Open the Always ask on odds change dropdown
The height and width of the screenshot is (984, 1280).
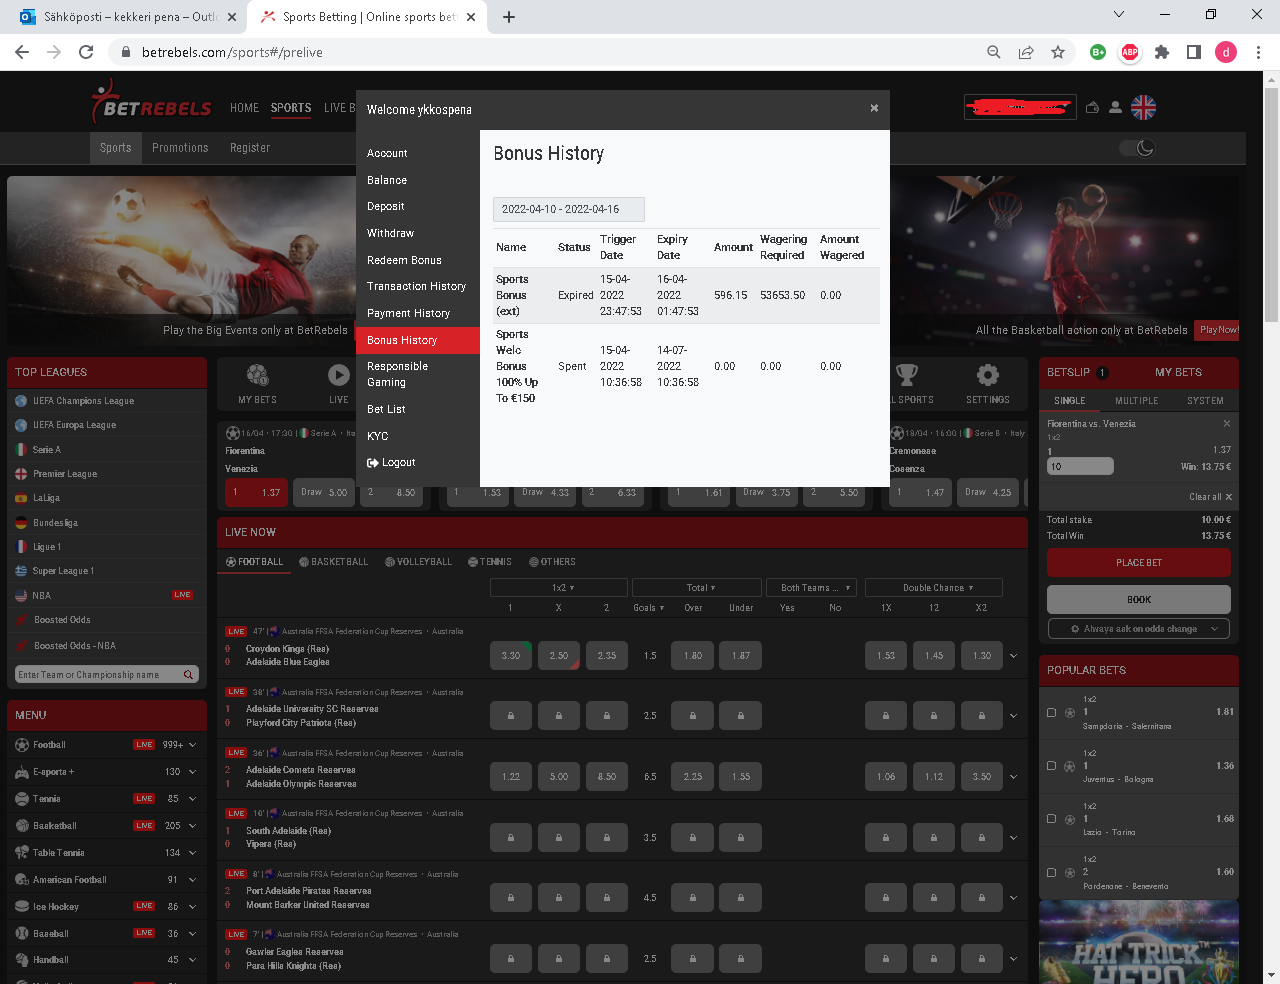(1139, 629)
